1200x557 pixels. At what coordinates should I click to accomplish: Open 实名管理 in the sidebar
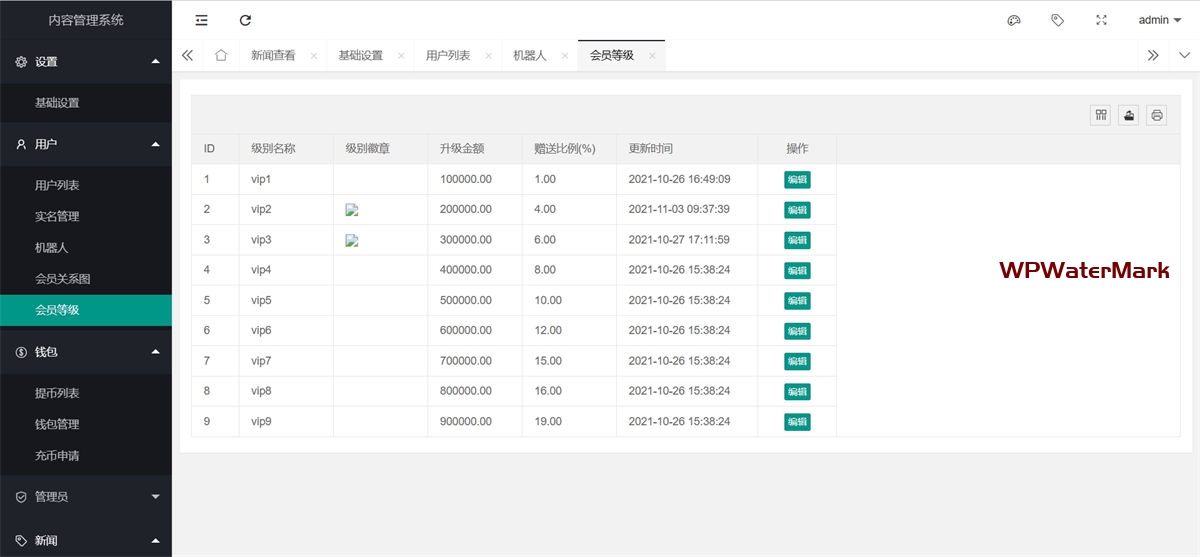(x=57, y=216)
